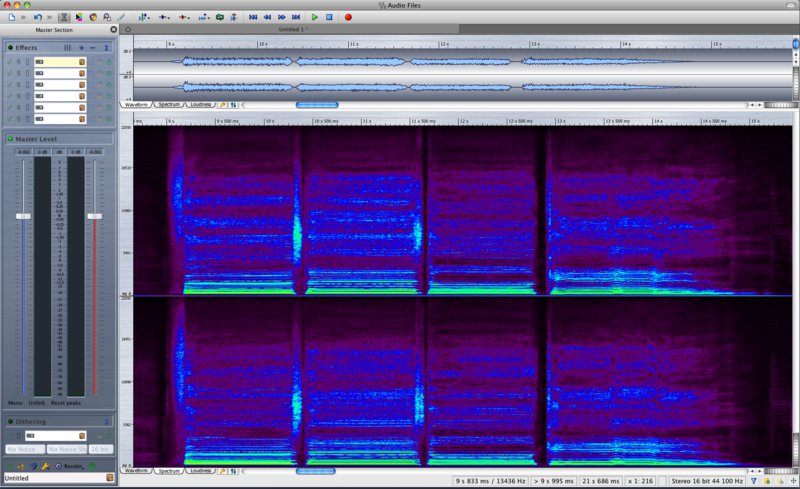
Task: Open the snap-to-marker options dropdown
Action: coord(144,17)
